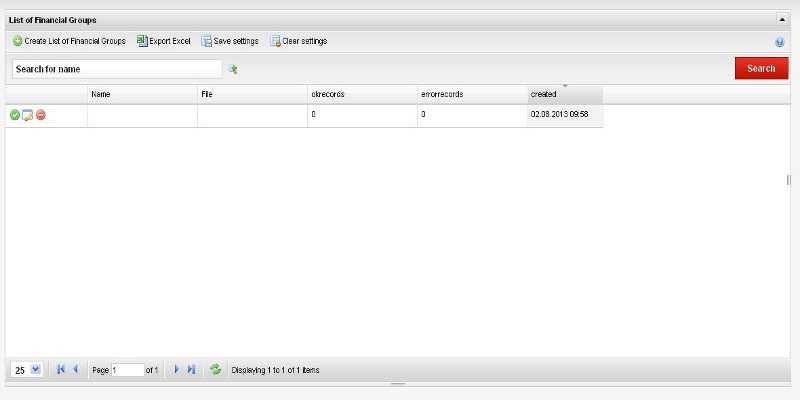Collapse the List of Financial Groups panel
The image size is (800, 400).
point(782,20)
